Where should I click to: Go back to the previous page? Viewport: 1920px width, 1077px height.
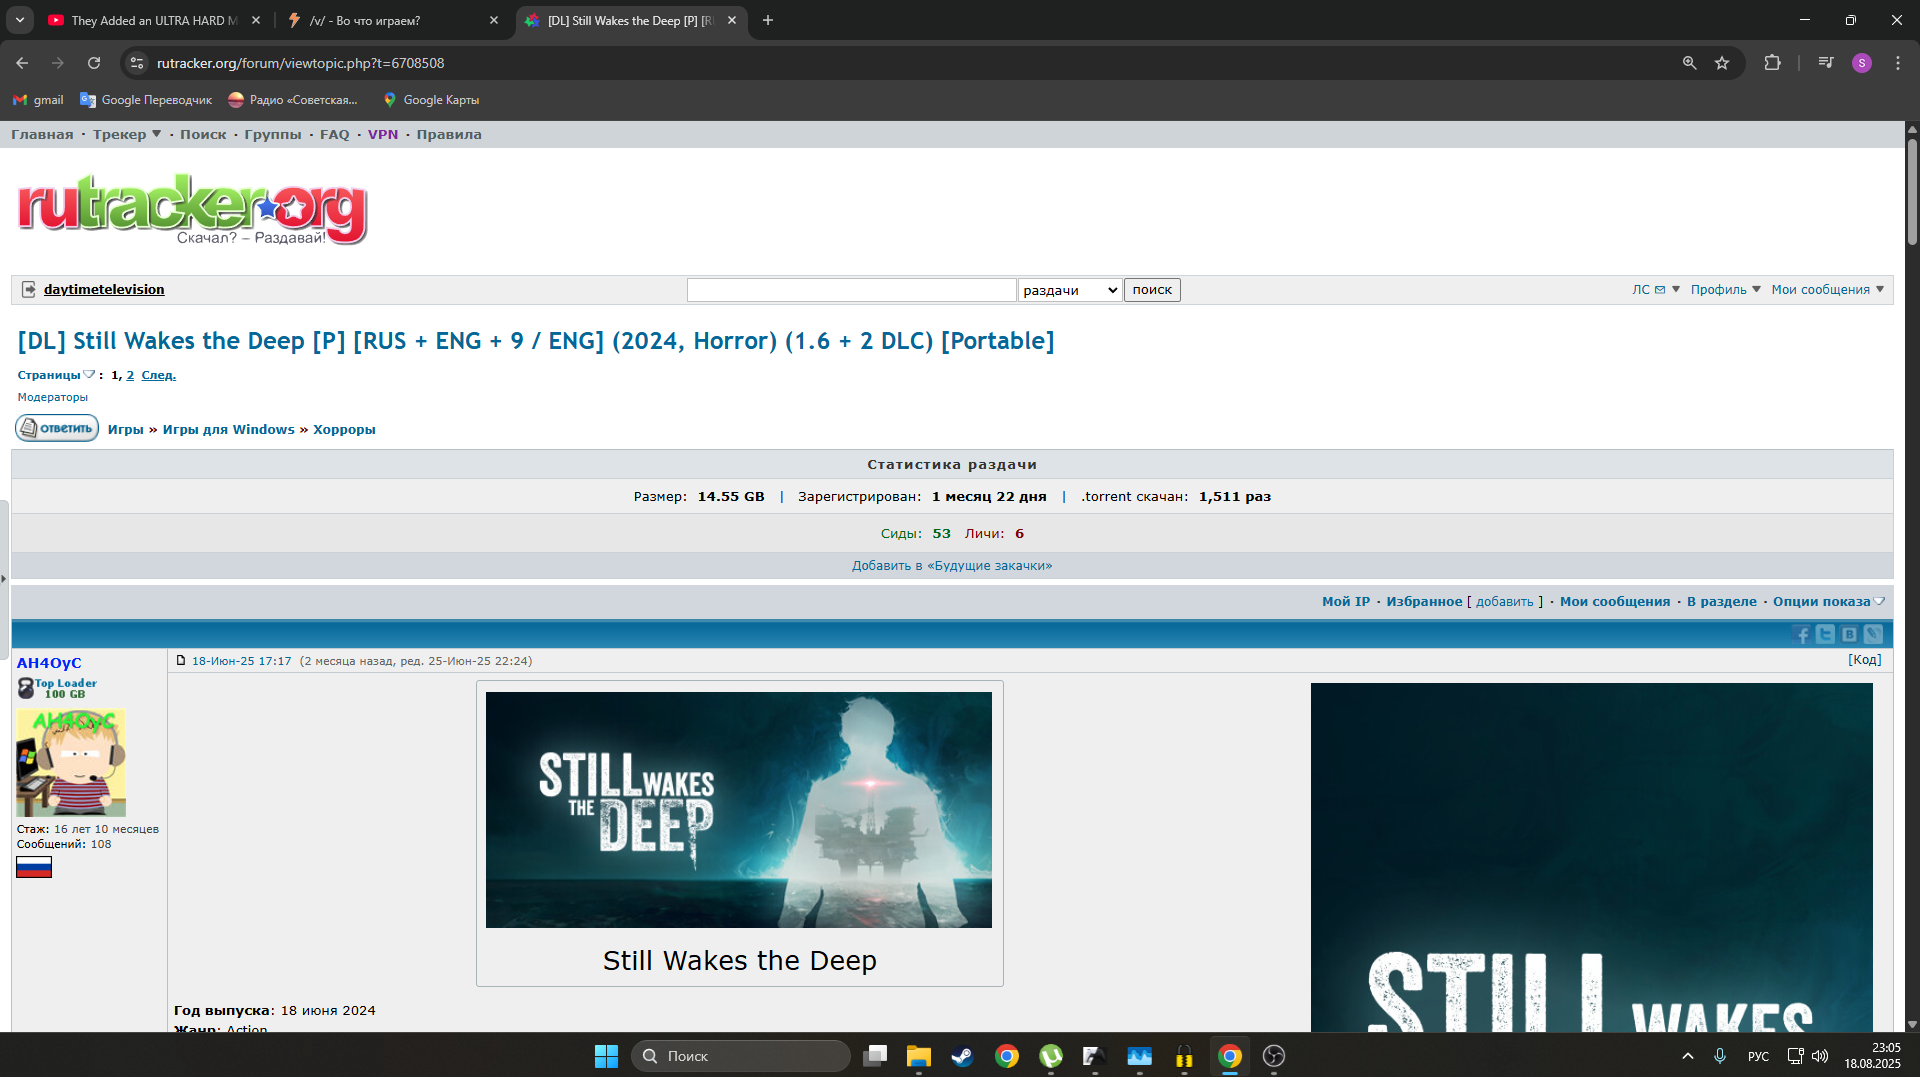pos(22,63)
